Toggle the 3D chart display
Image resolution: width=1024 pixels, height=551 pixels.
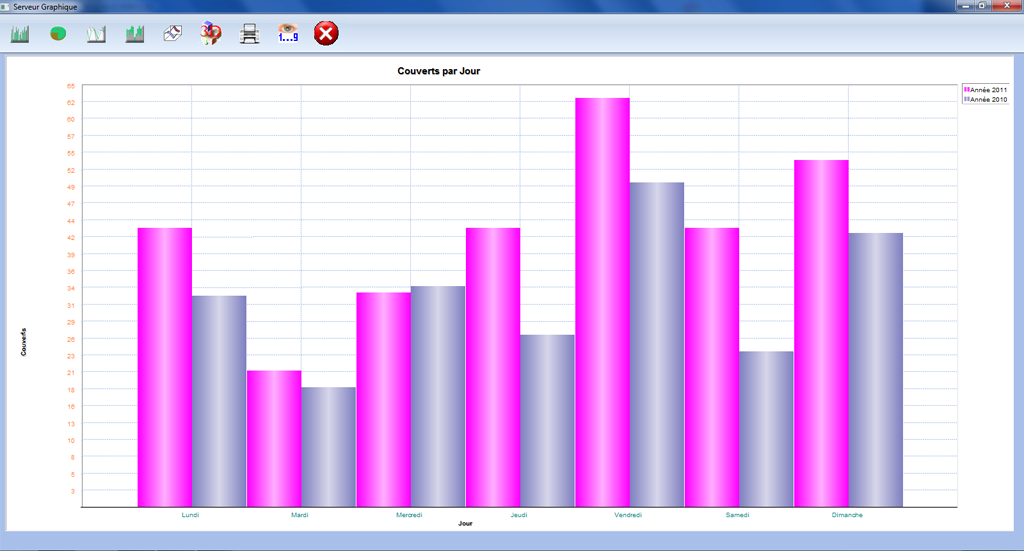coord(211,34)
